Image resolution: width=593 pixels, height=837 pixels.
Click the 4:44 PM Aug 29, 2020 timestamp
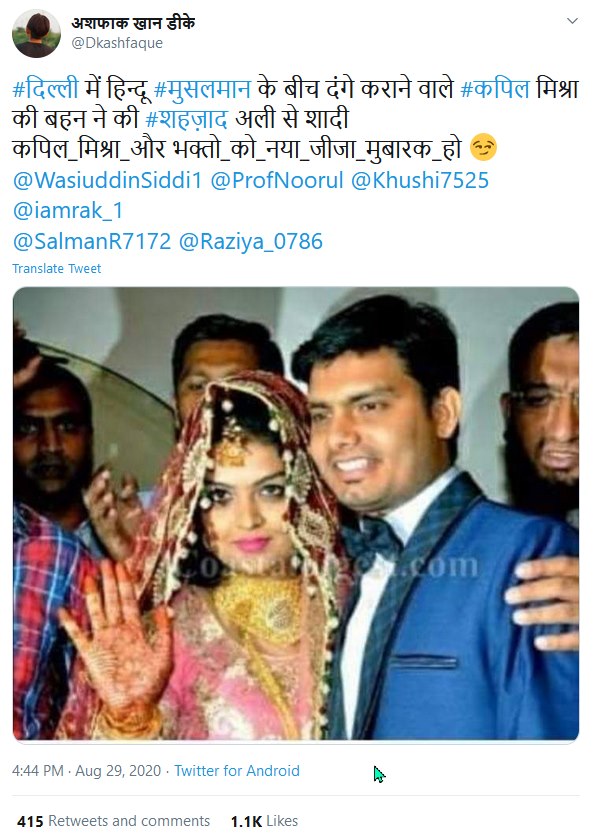[86, 771]
